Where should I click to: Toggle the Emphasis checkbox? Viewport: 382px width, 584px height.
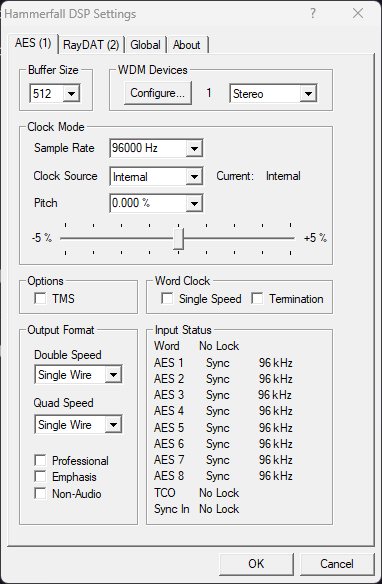coord(40,476)
